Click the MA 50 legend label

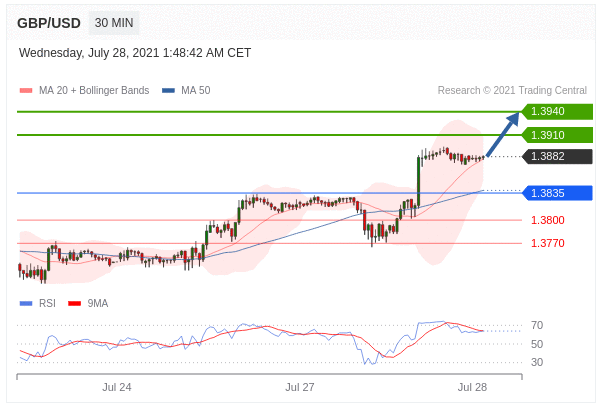coord(196,90)
